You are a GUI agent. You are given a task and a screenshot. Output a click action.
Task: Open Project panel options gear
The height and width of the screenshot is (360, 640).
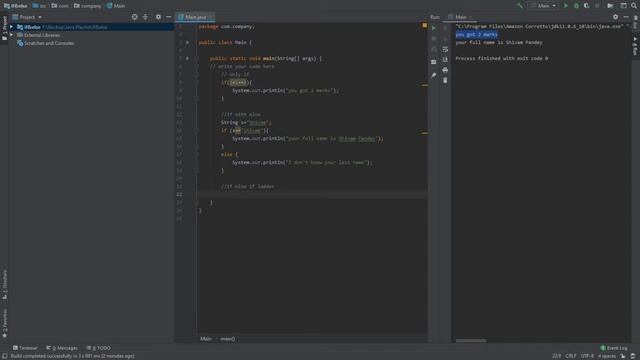pyautogui.click(x=158, y=17)
